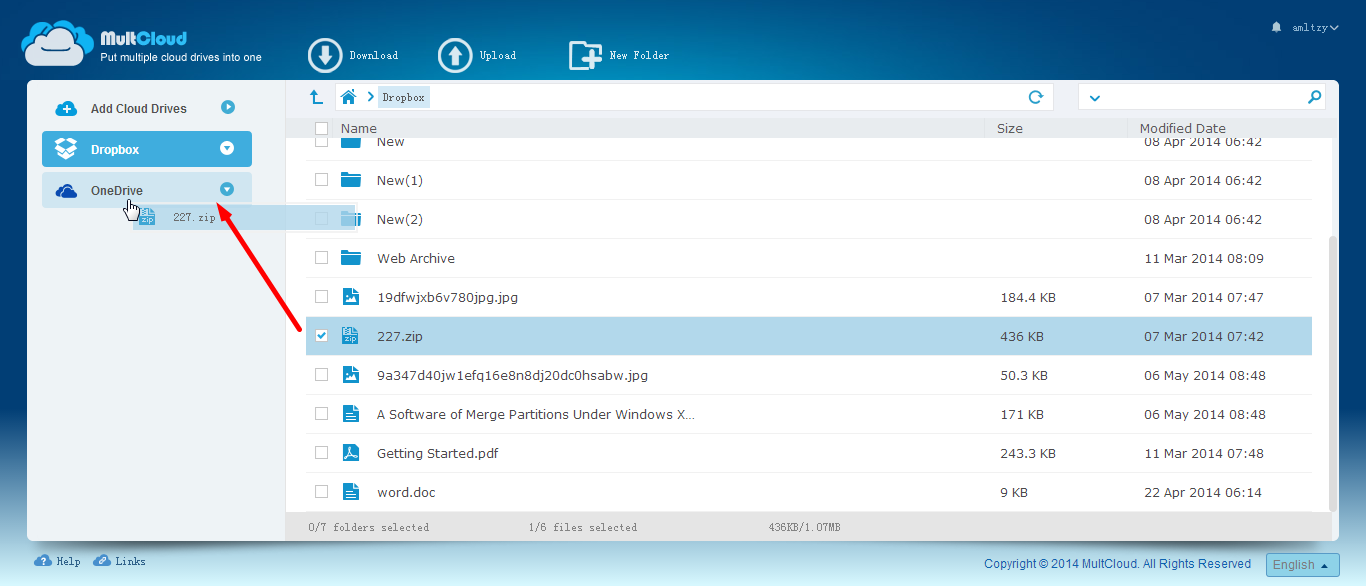Screen dimensions: 1366x586
Task: Select the word.doc file name
Action: tap(406, 492)
